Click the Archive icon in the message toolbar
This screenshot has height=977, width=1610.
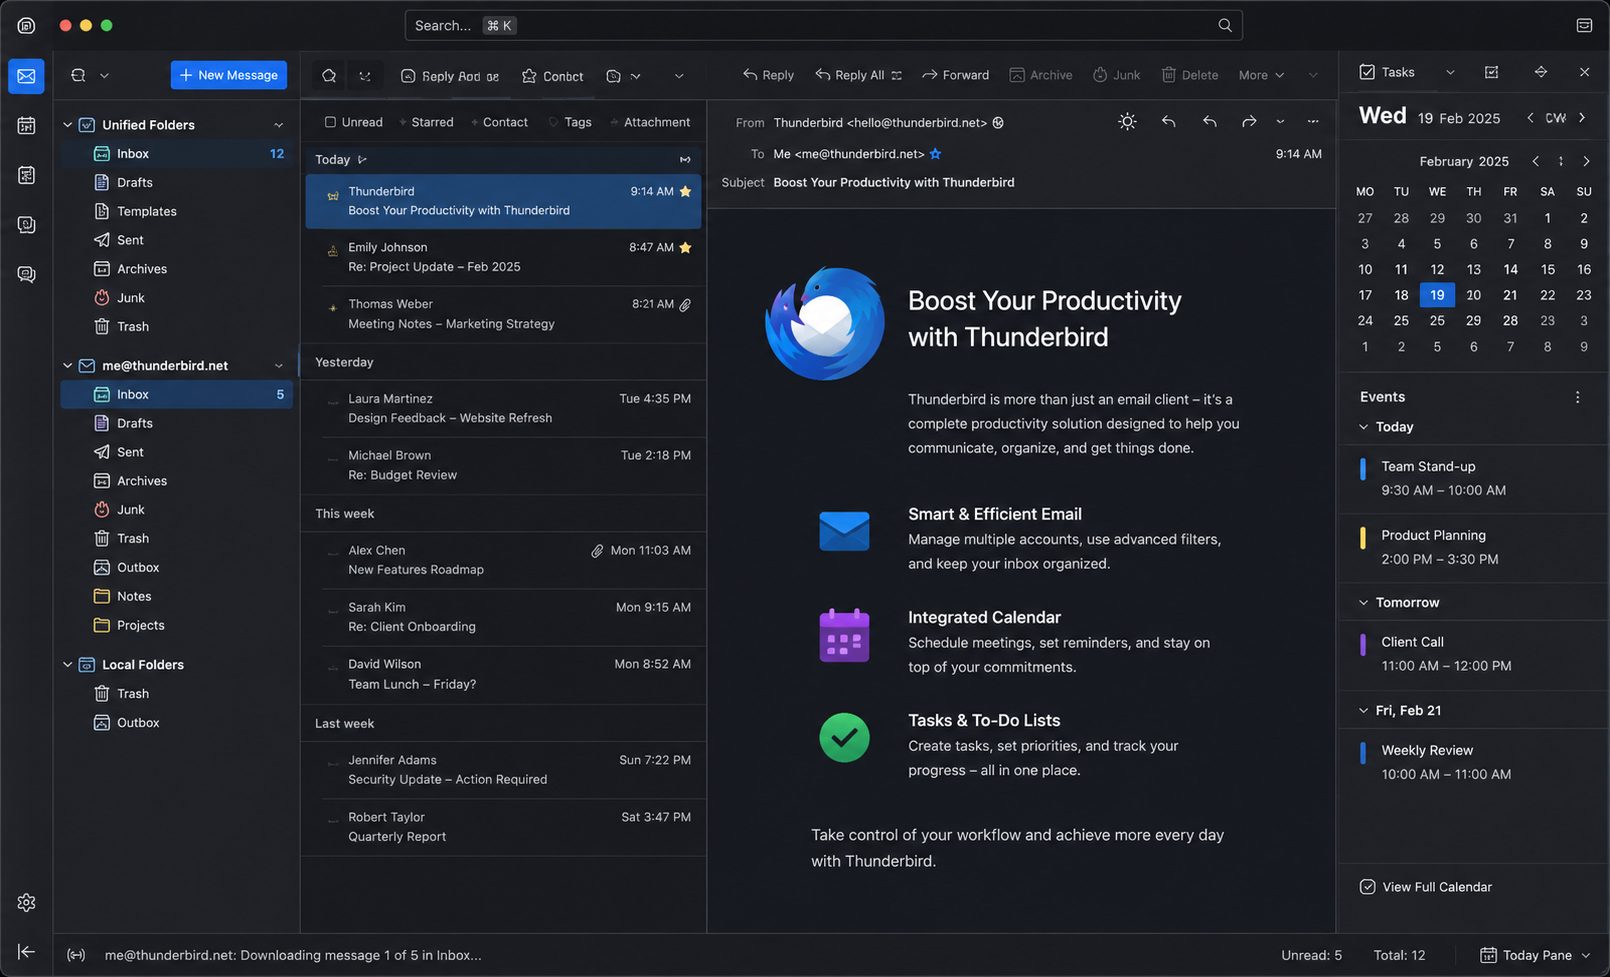click(1017, 75)
